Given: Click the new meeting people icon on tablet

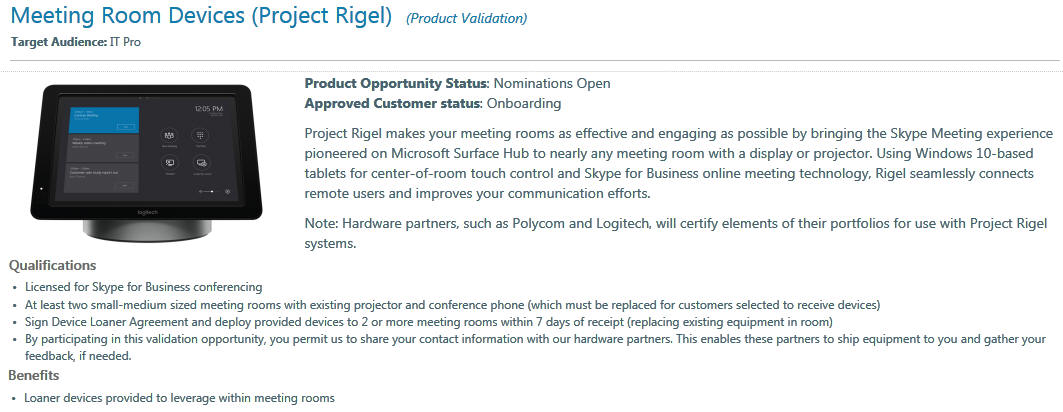Looking at the screenshot, I should (x=169, y=136).
